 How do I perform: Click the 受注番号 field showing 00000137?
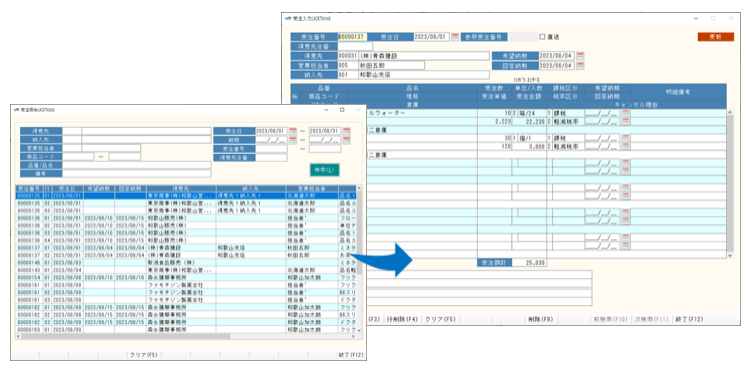(353, 37)
